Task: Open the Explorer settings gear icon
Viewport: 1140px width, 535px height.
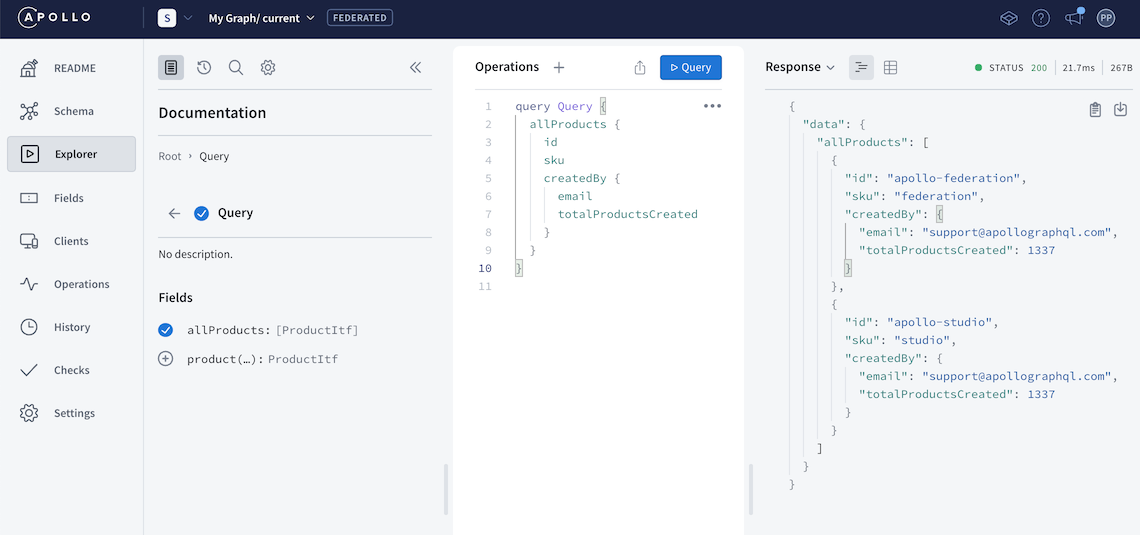Action: [268, 68]
